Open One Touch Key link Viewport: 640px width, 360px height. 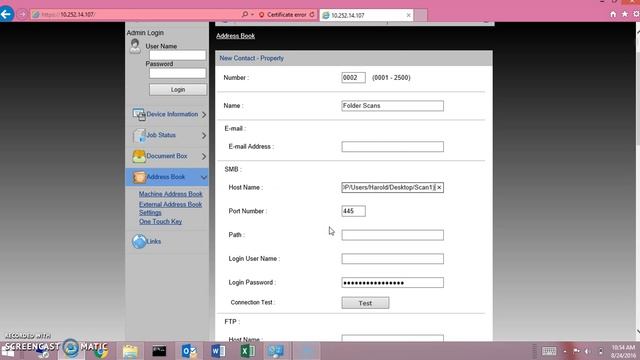160,221
